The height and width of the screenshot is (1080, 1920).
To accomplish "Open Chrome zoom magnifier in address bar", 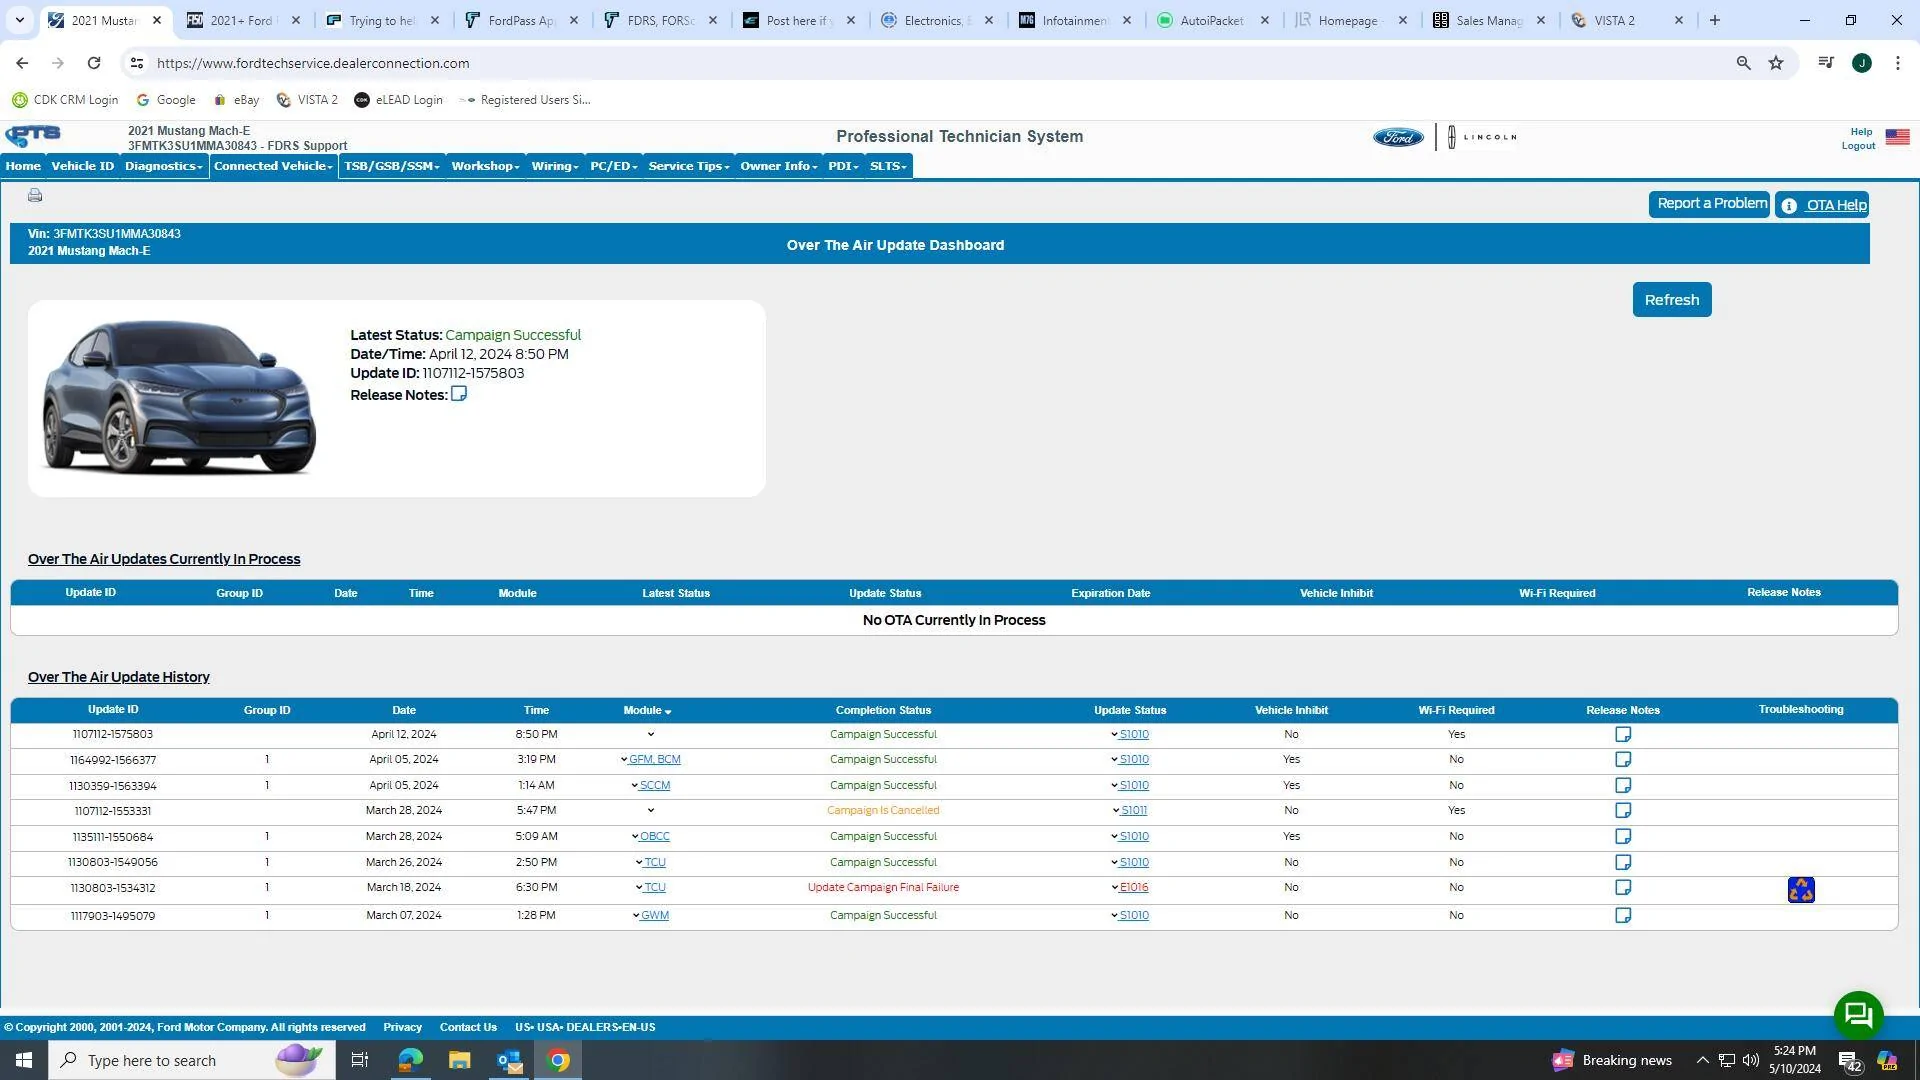I will tap(1743, 63).
